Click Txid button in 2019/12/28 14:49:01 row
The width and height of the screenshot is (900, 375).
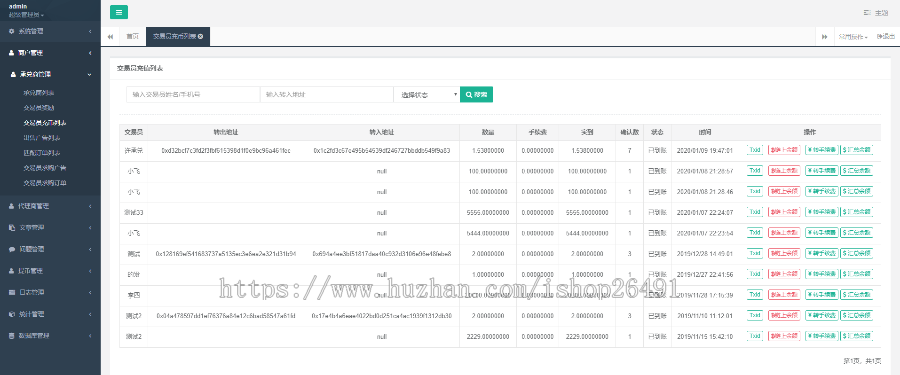755,253
